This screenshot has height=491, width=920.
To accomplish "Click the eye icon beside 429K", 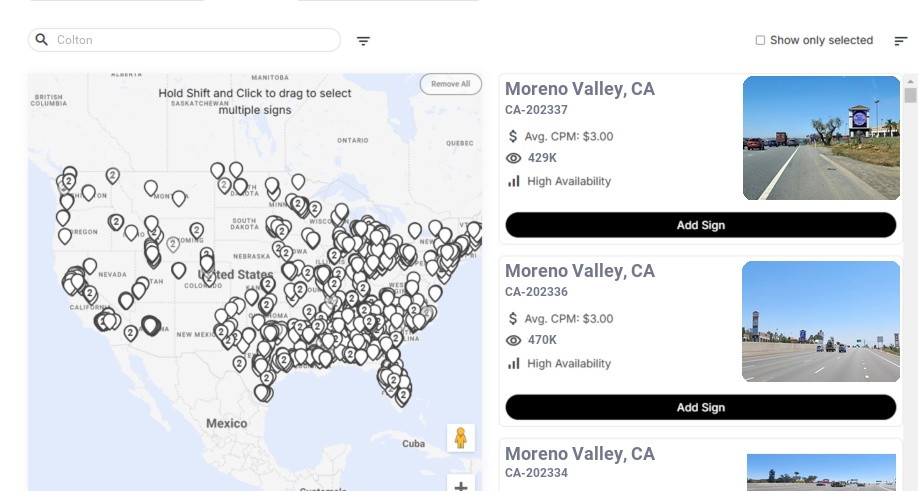I will 514,158.
